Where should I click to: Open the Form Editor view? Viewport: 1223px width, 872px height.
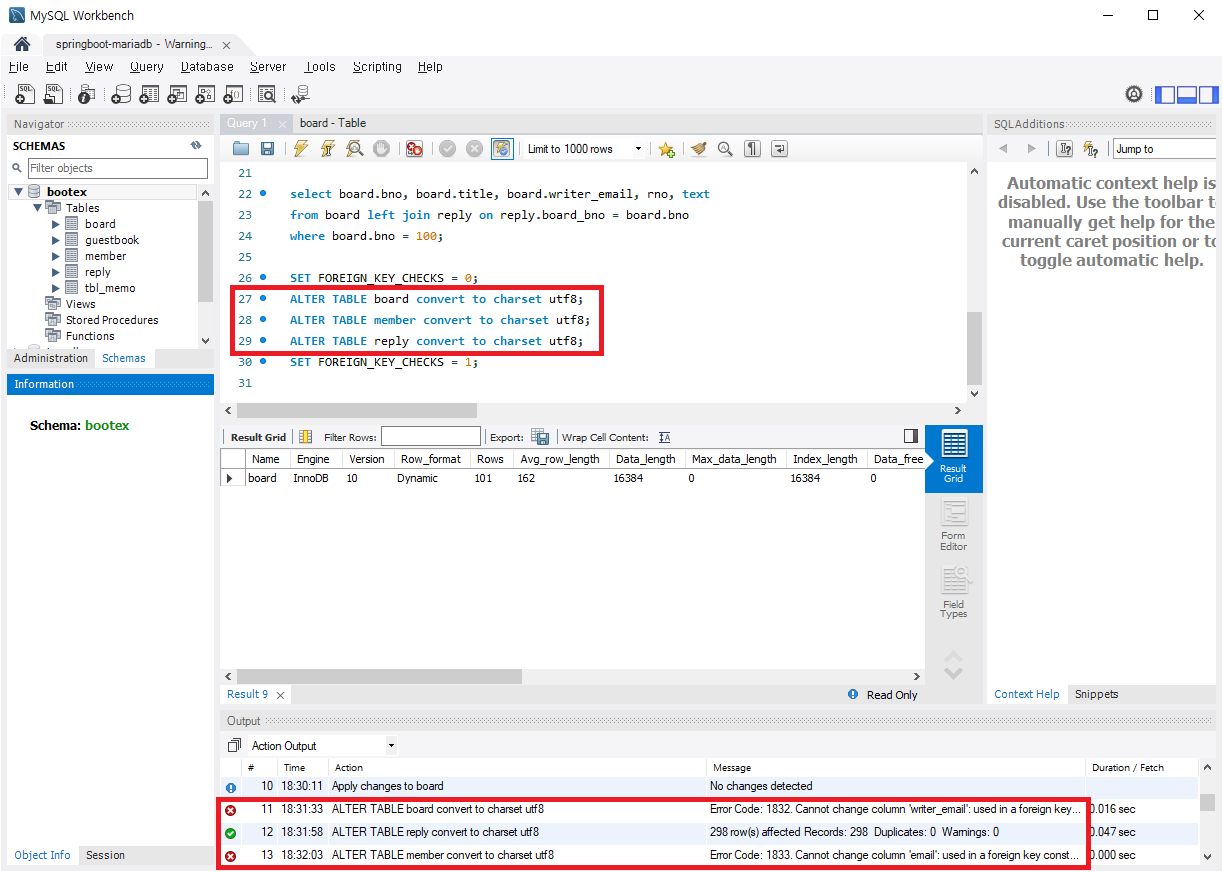(954, 526)
